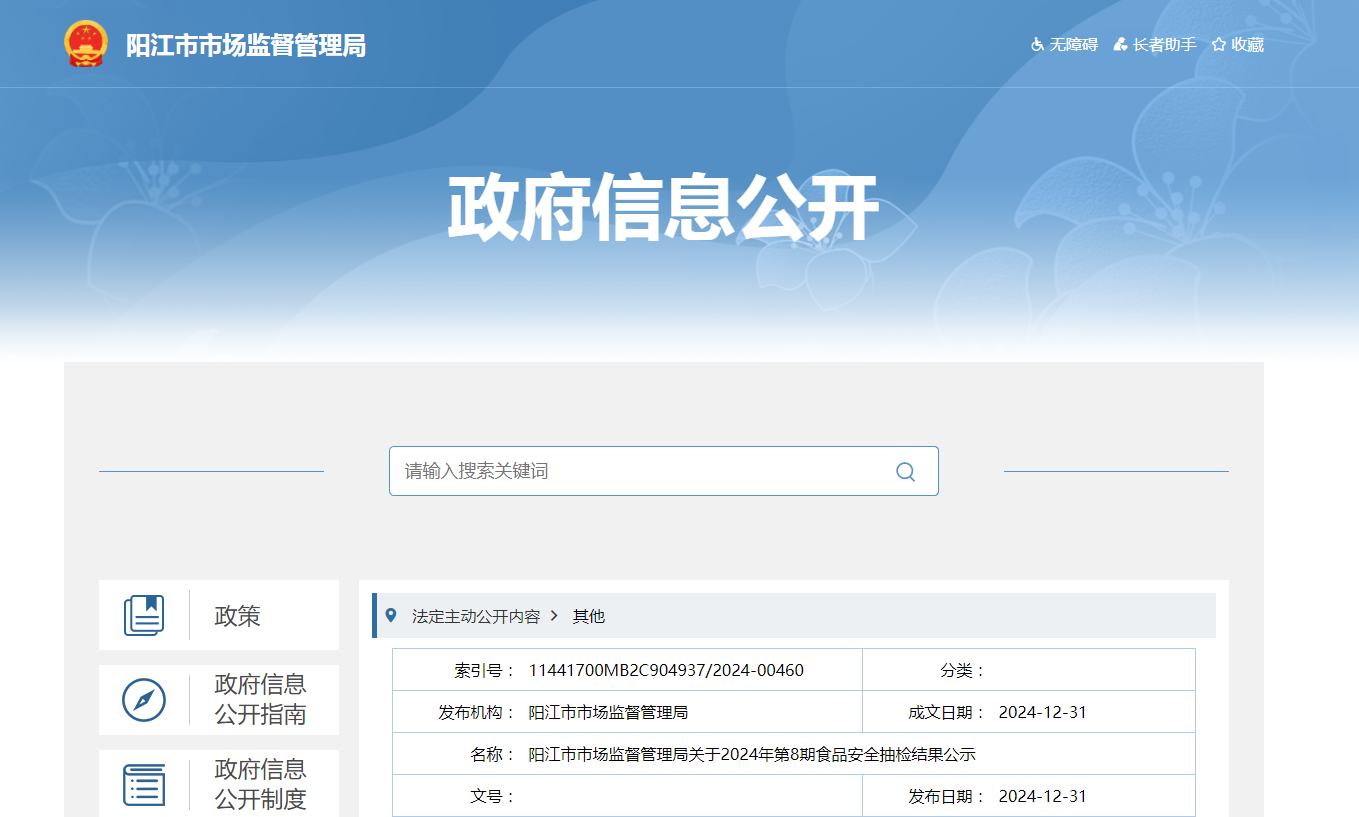Click the policy book icon
The image size is (1359, 817).
(144, 615)
